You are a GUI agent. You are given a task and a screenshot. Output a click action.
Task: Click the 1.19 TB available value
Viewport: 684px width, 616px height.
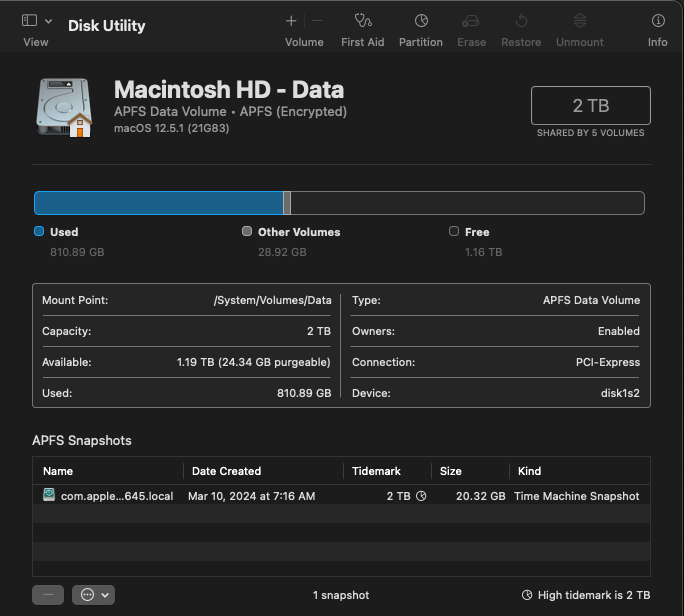click(x=253, y=362)
